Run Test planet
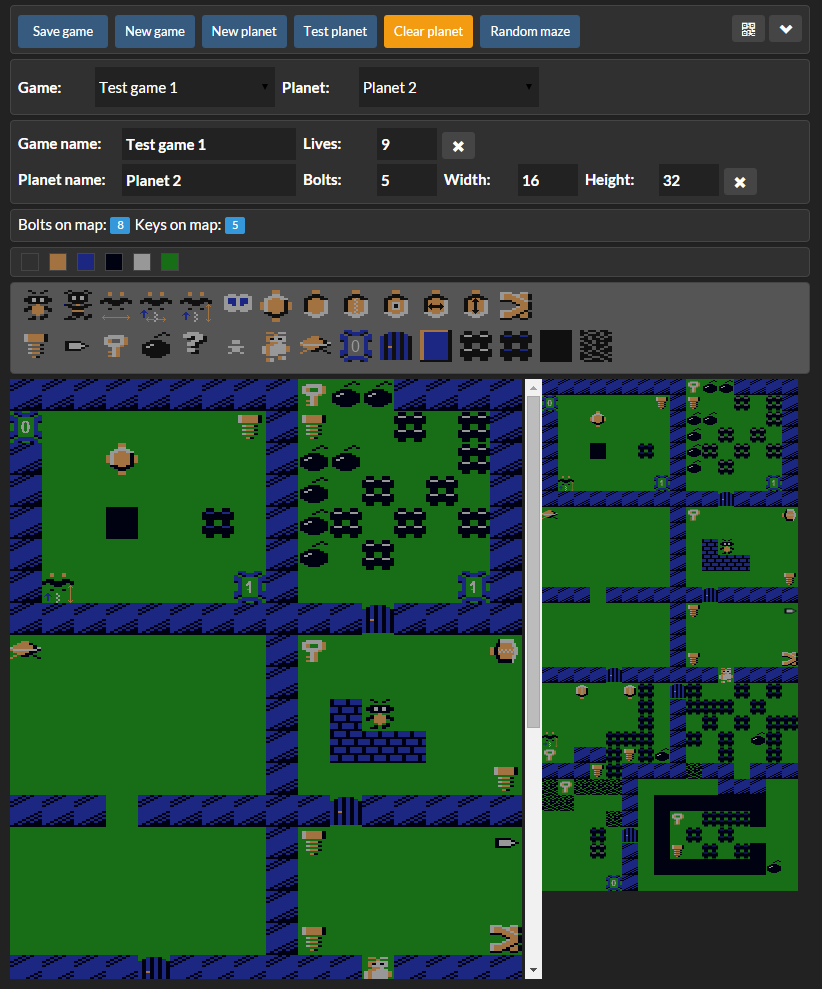Viewport: 822px width, 989px height. 335,32
